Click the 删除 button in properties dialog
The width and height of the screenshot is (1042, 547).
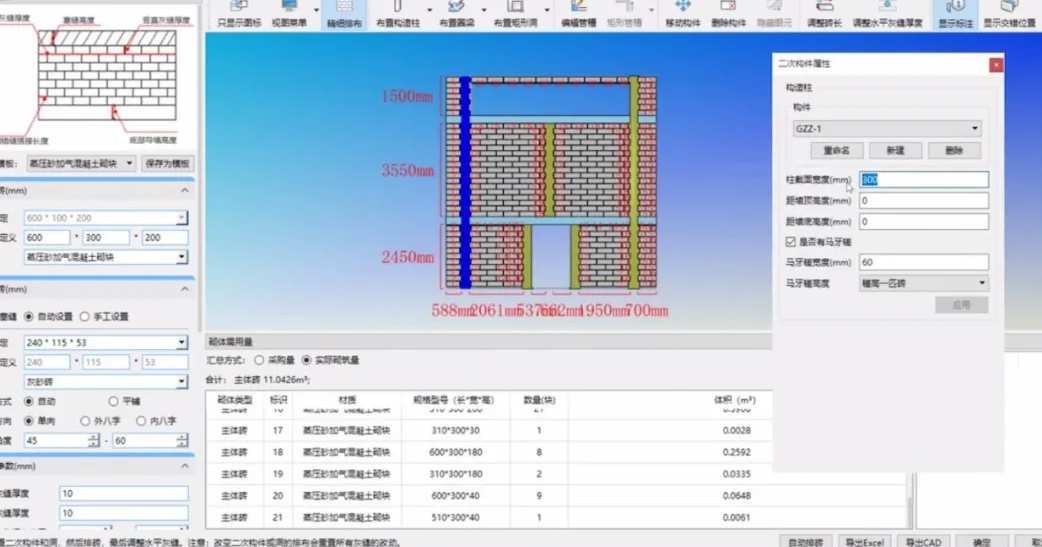pyautogui.click(x=954, y=150)
